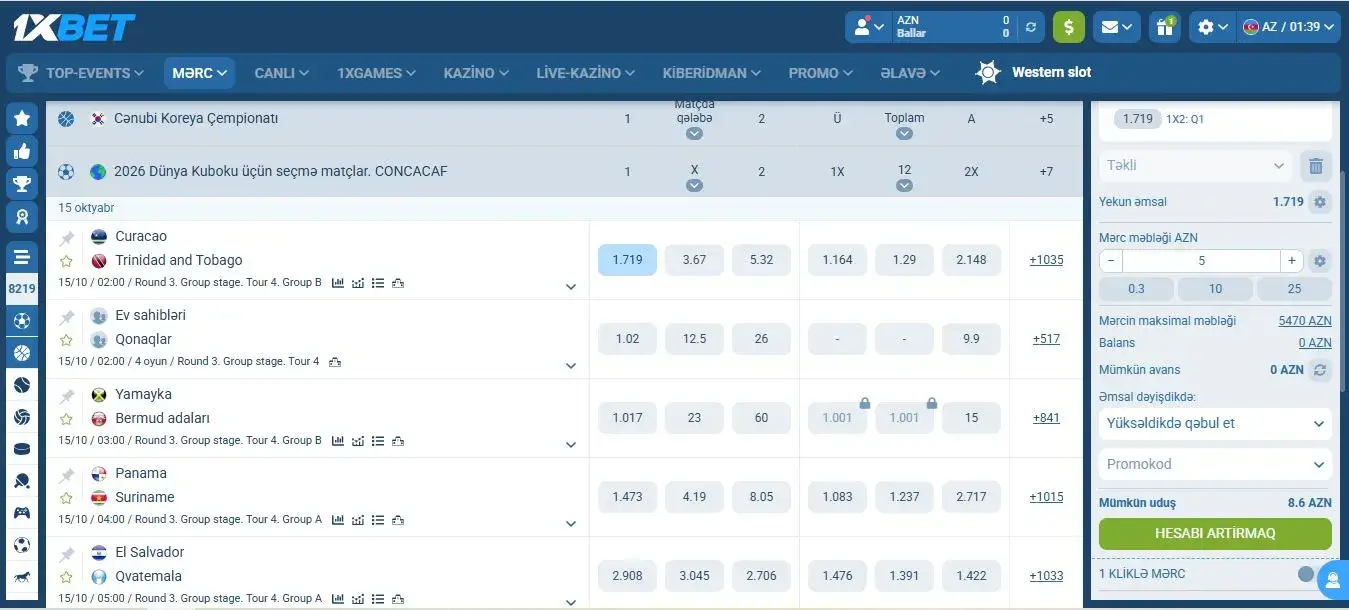
Task: Click the green dollar deposit icon
Action: (1068, 27)
